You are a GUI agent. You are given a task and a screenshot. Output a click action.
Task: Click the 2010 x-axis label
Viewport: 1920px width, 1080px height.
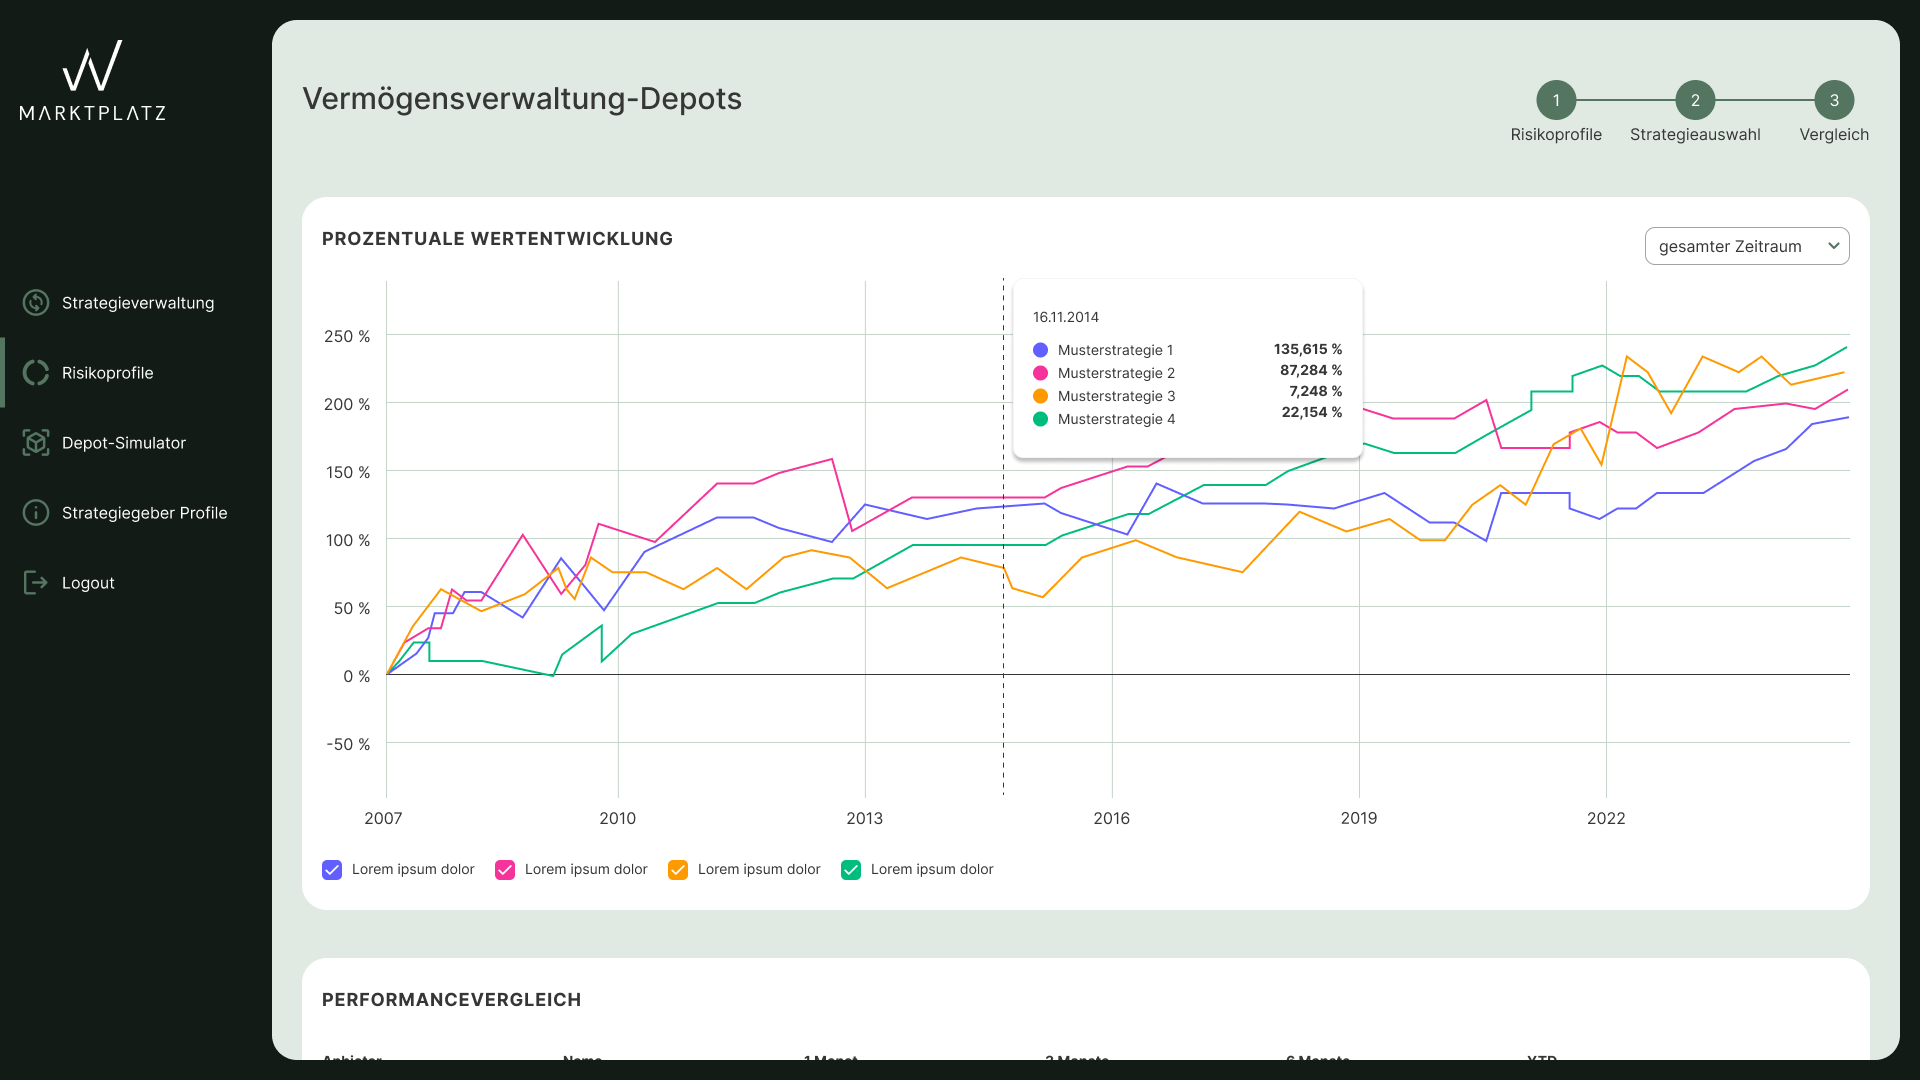click(618, 818)
